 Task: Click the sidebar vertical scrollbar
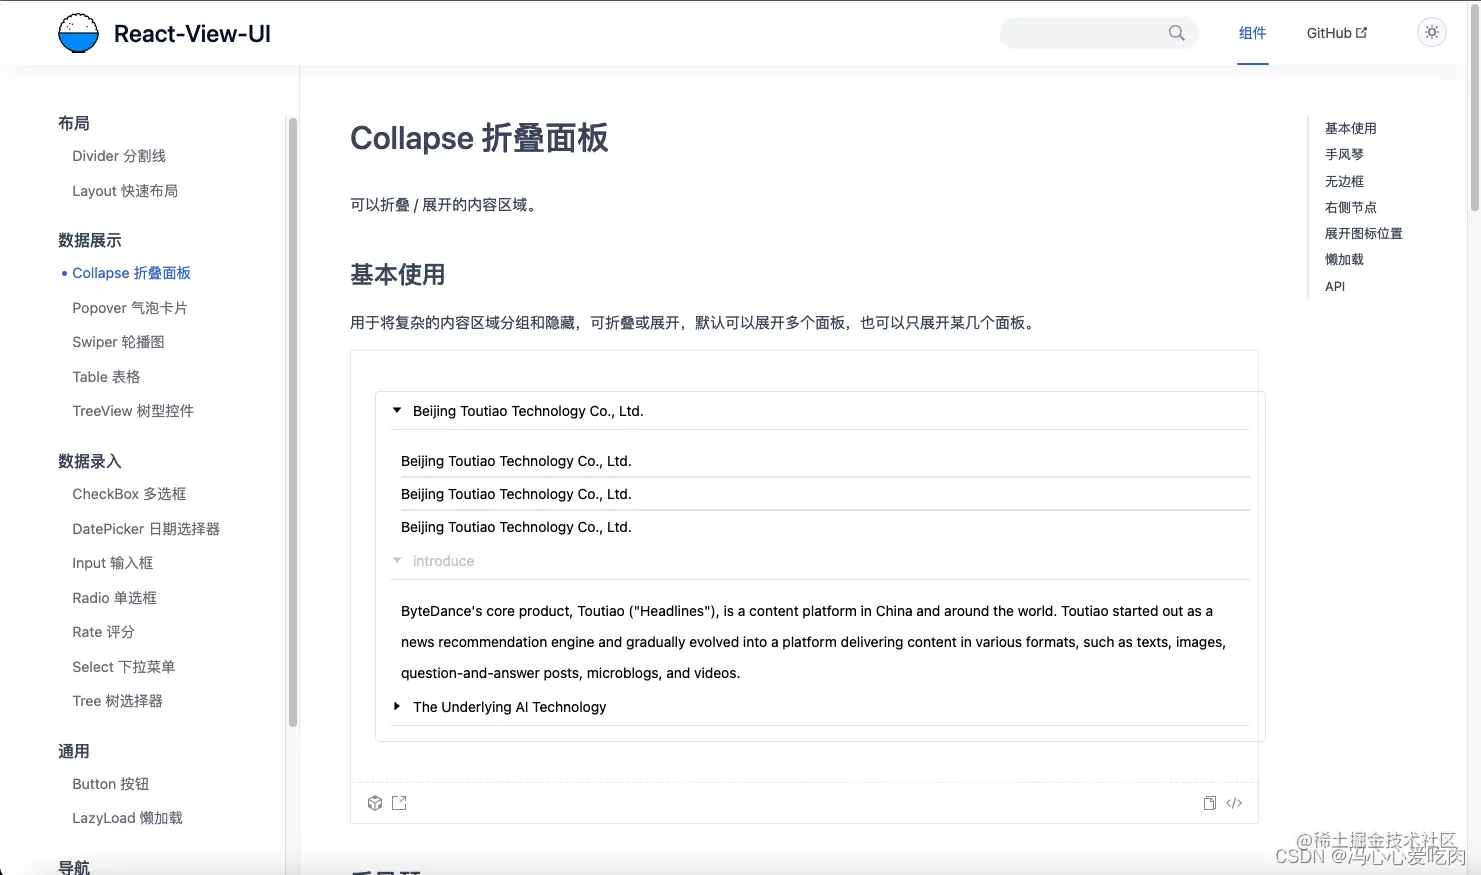[x=293, y=422]
